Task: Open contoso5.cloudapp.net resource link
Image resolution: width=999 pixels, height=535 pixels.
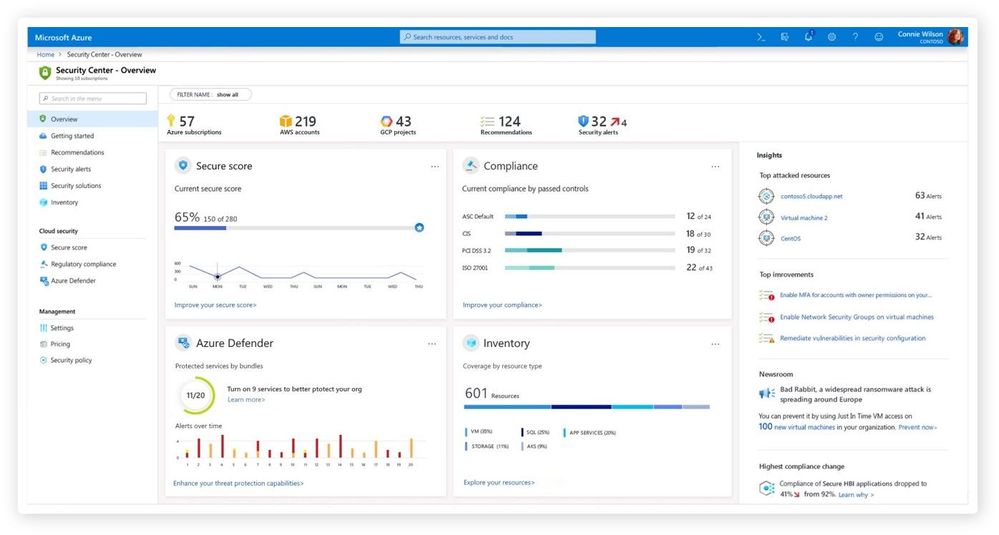Action: point(811,196)
